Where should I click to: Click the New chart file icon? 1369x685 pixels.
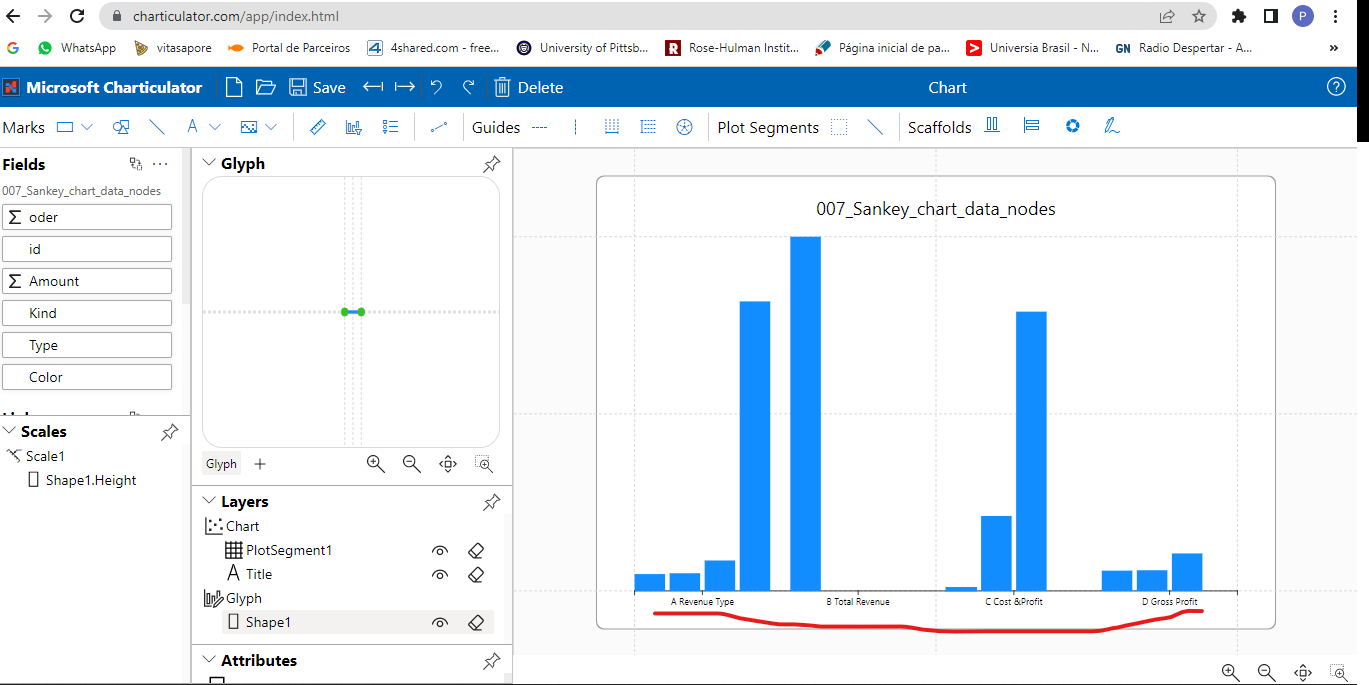[233, 87]
